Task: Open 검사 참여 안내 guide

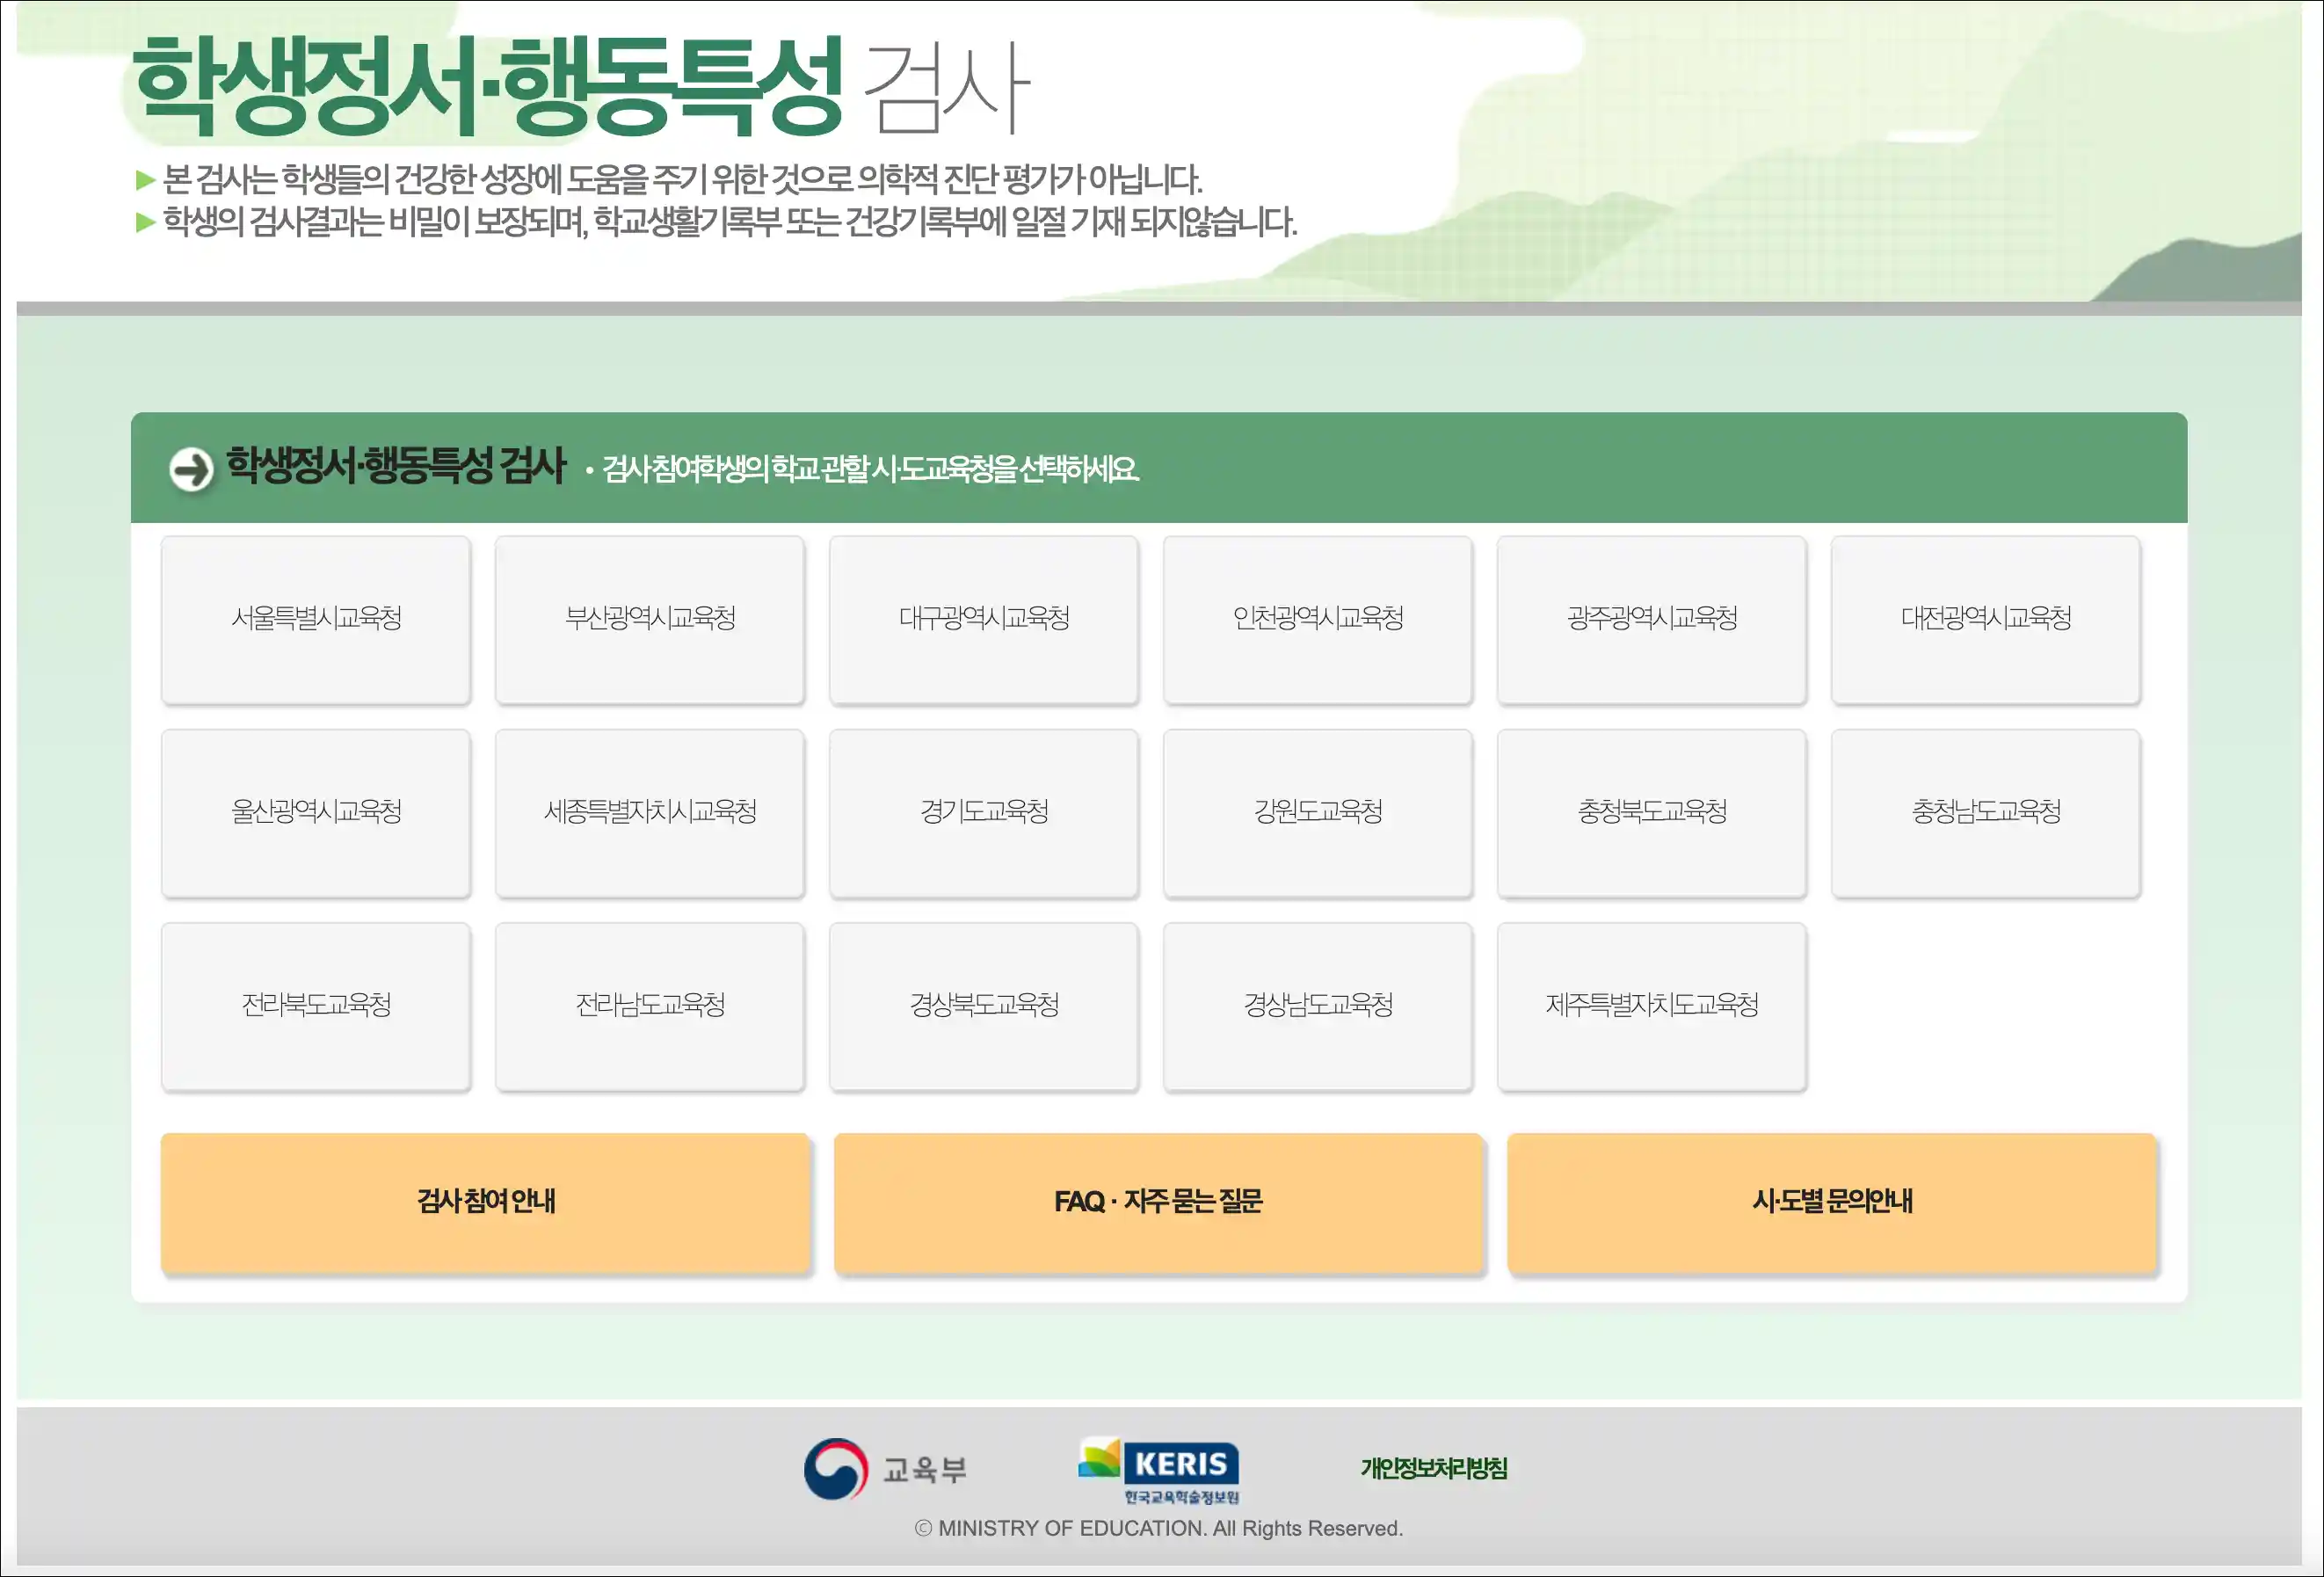Action: (485, 1202)
